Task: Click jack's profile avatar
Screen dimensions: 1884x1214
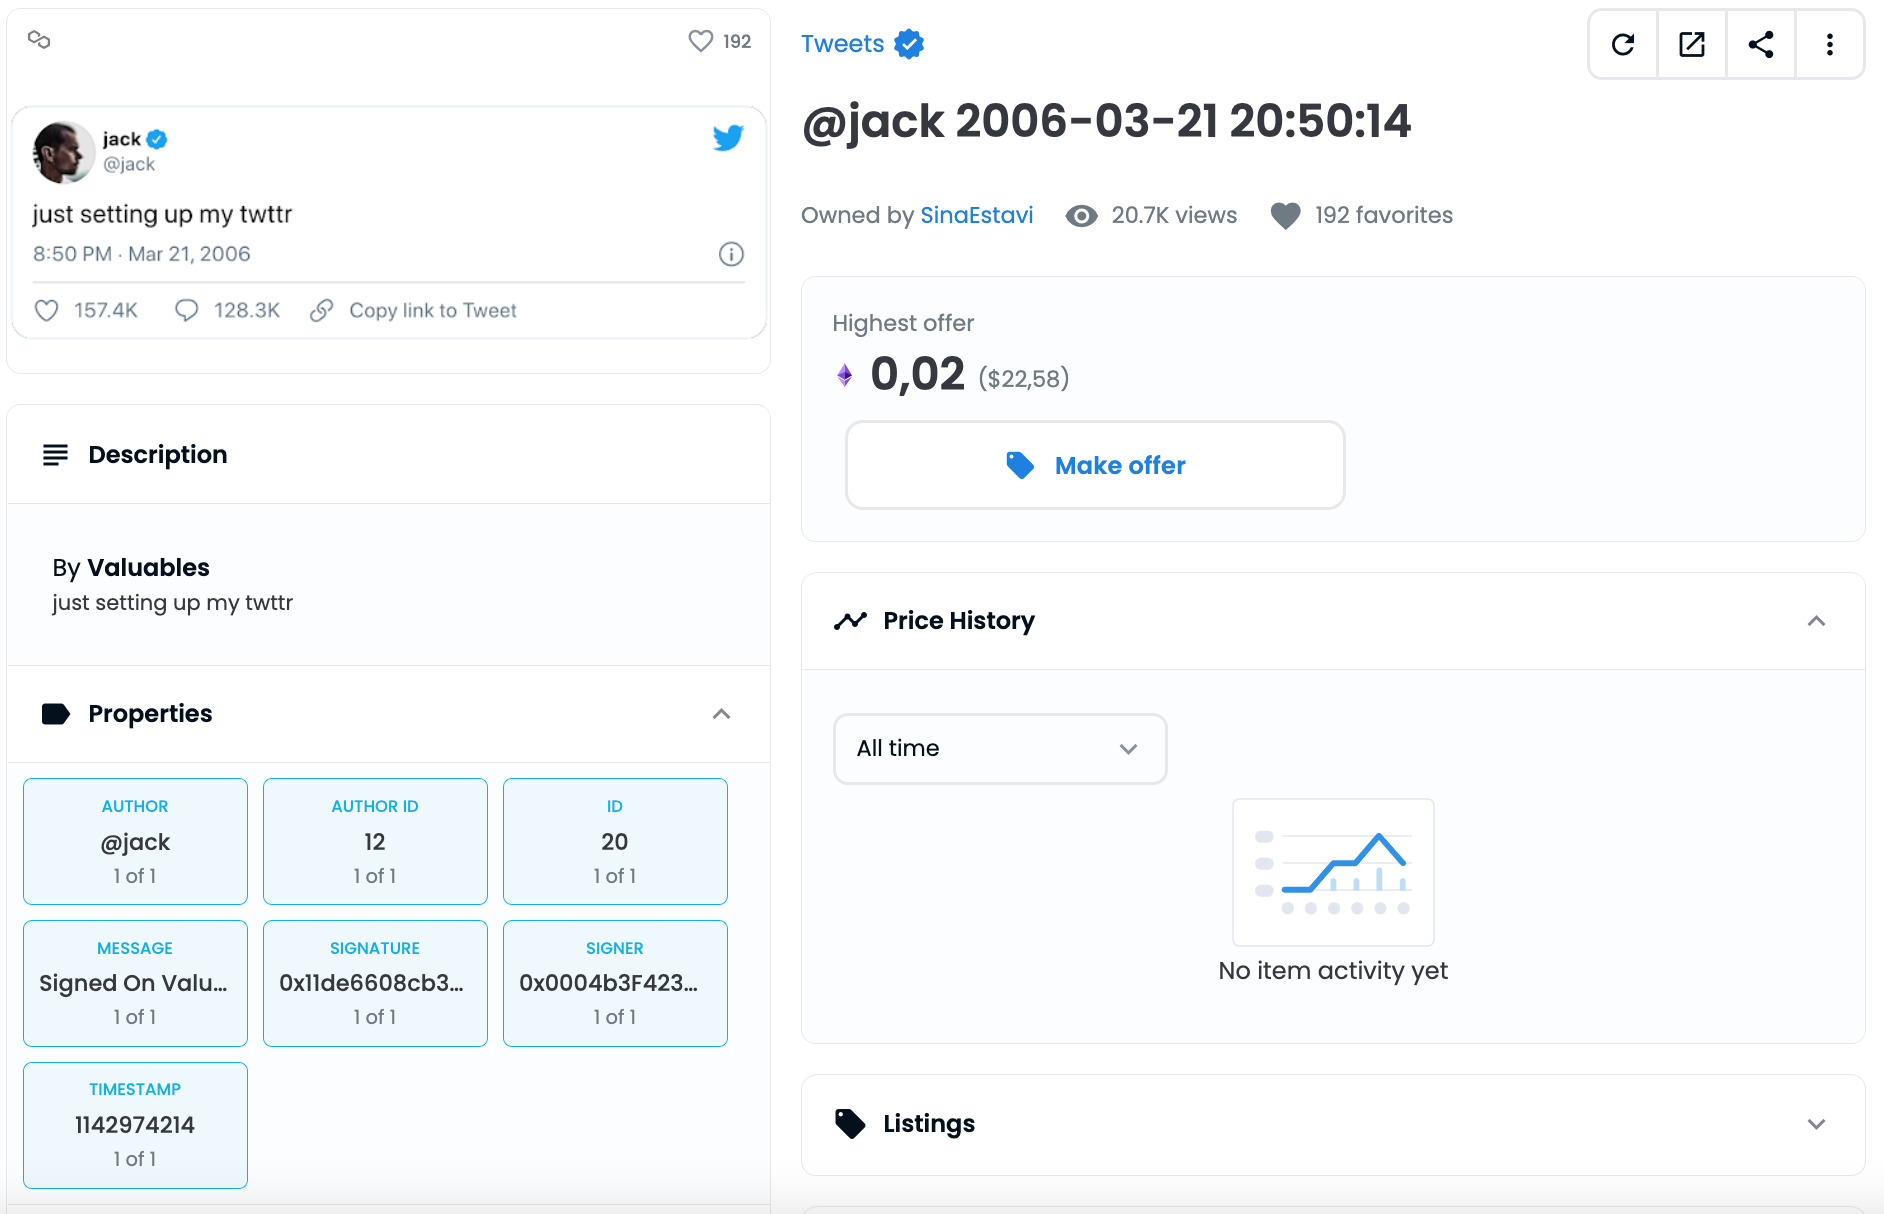Action: click(x=64, y=152)
